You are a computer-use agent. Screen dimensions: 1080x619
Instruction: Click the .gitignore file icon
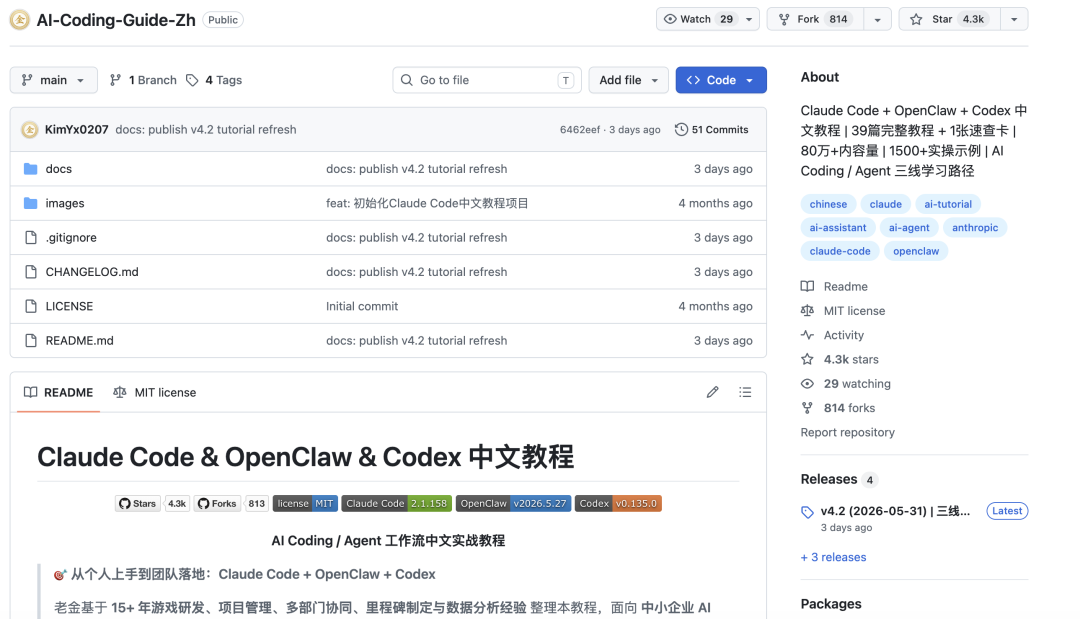coord(30,238)
